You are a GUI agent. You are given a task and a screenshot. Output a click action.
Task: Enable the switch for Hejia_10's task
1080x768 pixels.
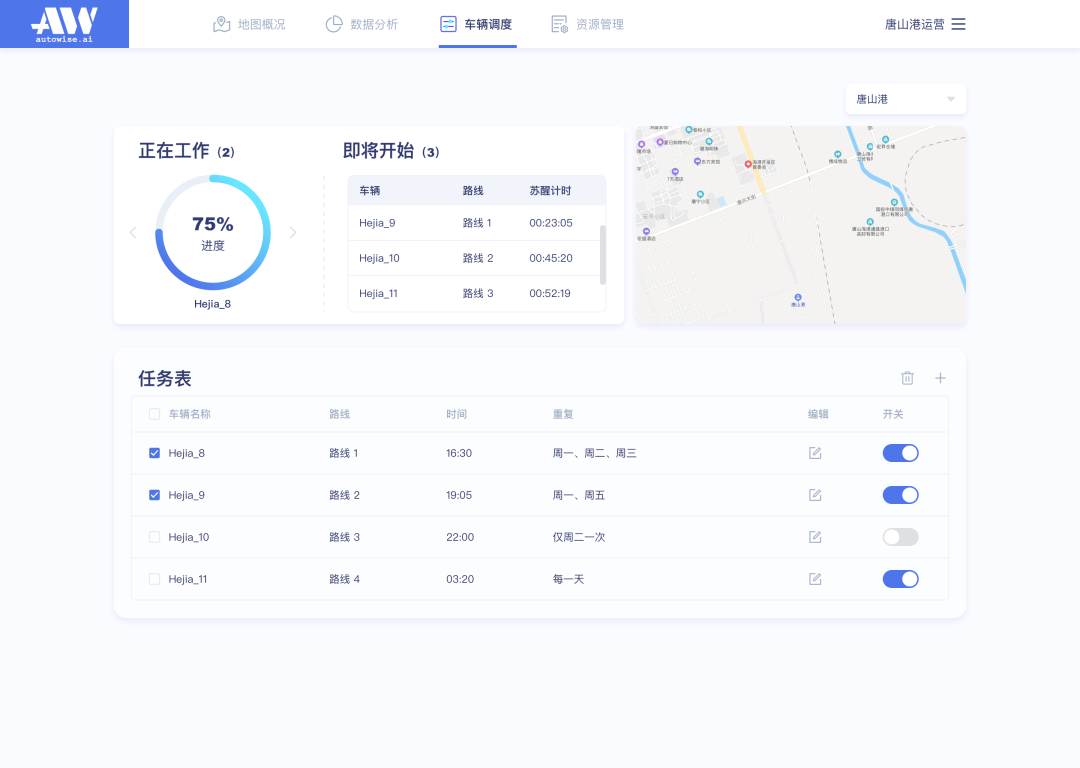coord(900,537)
